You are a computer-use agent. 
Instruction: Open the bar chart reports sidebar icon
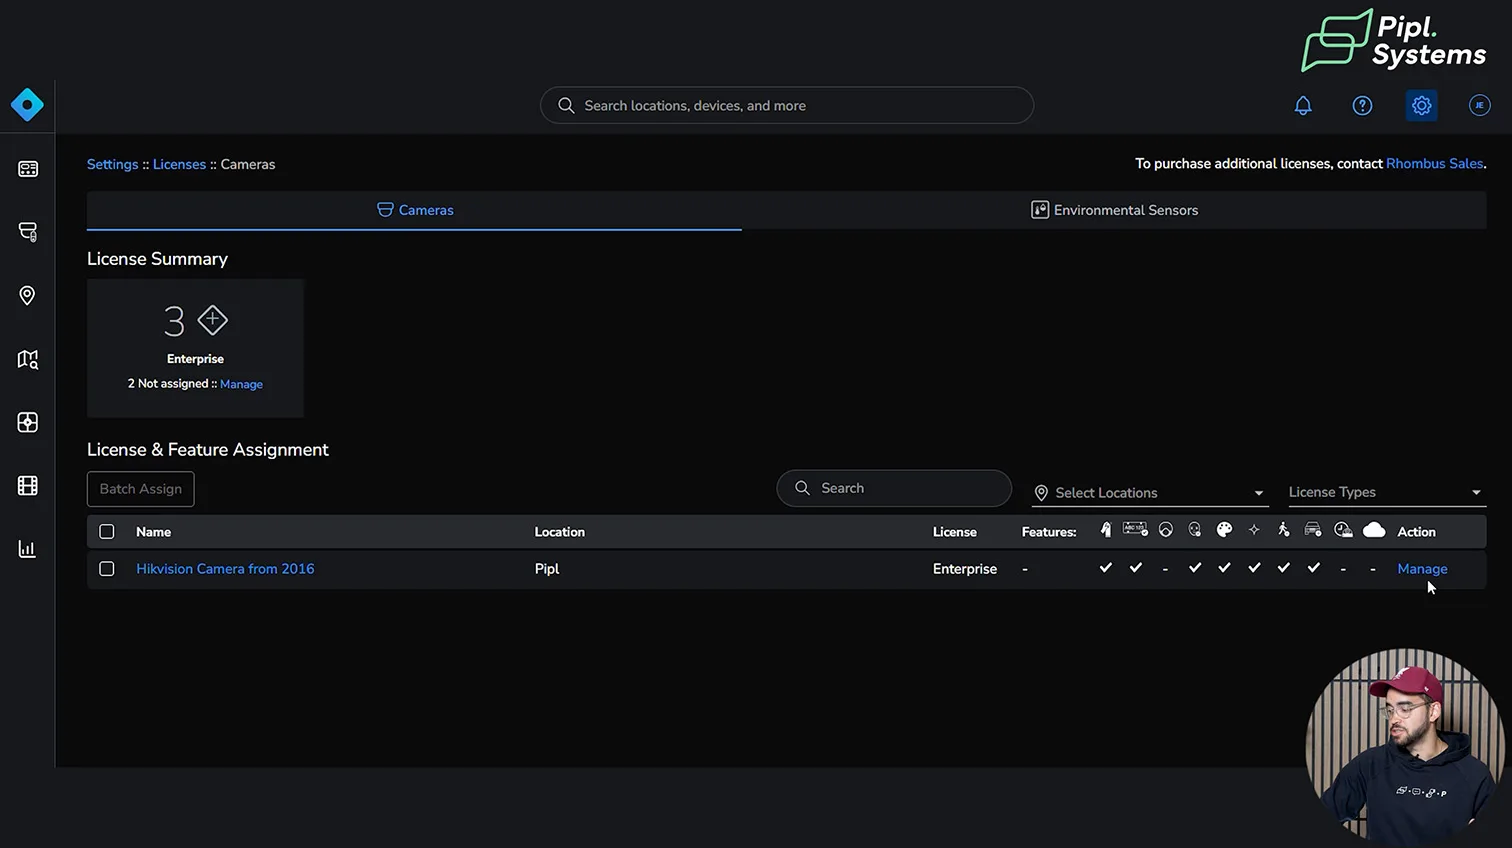27,549
